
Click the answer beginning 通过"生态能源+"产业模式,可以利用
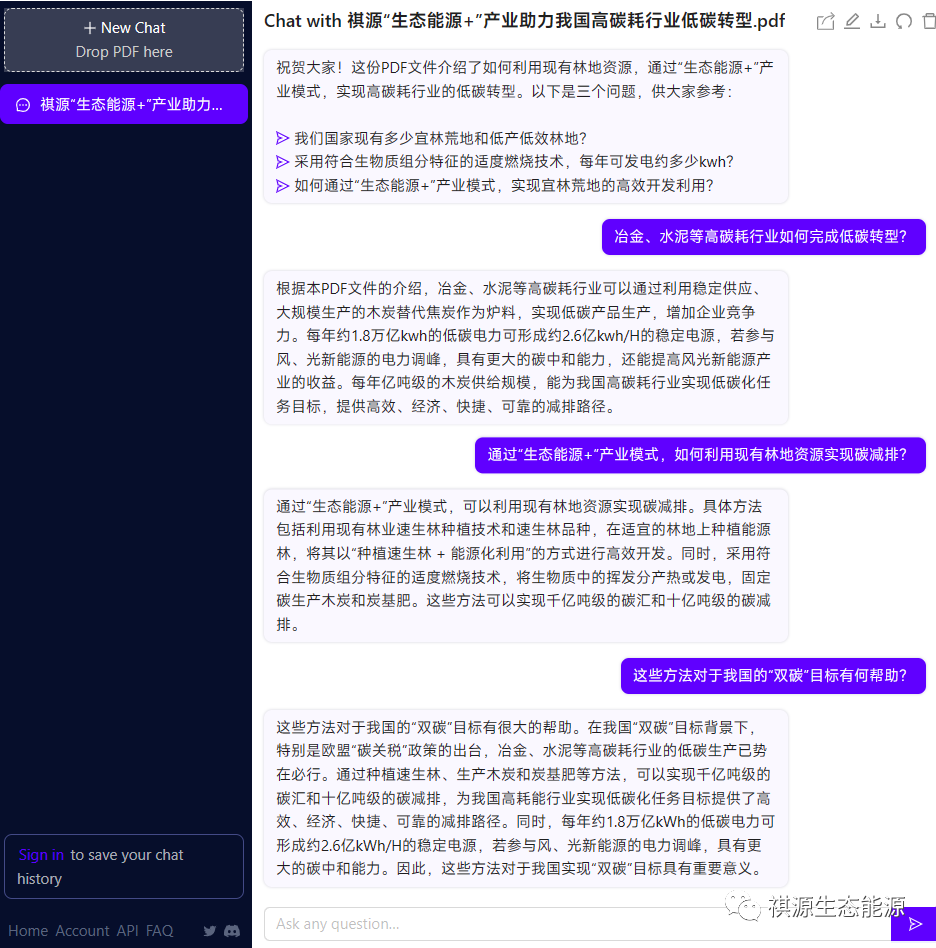(525, 565)
